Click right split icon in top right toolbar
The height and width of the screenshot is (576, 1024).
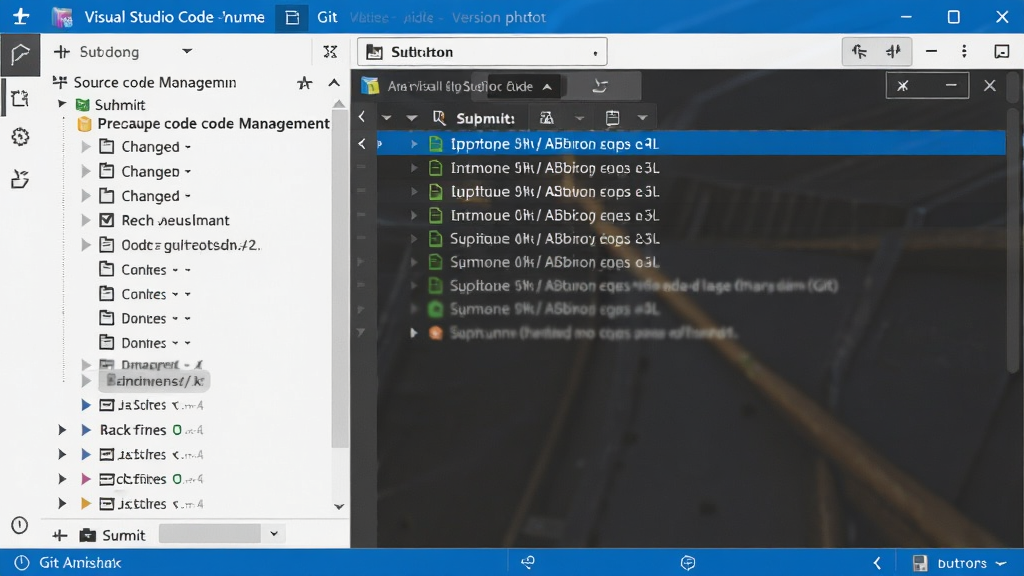893,52
